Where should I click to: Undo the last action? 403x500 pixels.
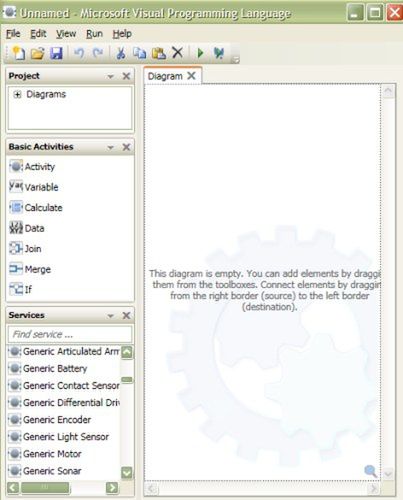[79, 53]
